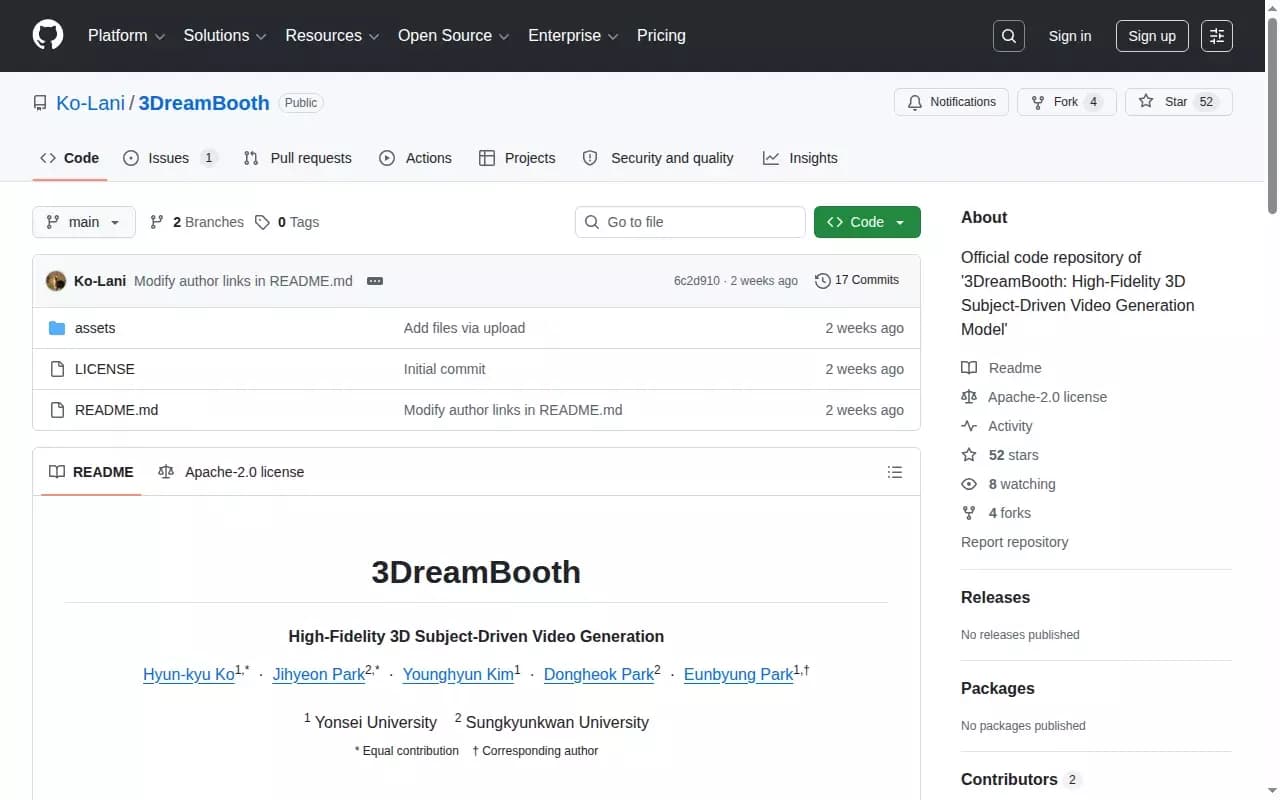Click Ko-Lani username in latest commit row

click(100, 281)
